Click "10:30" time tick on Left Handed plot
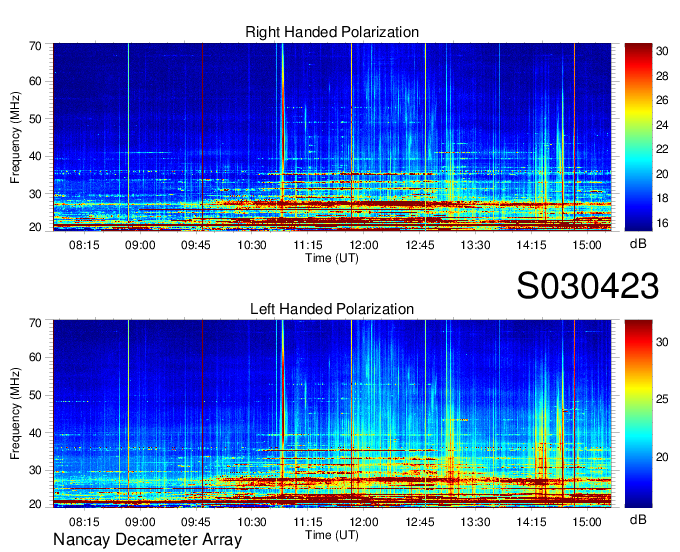The image size is (680, 552). click(252, 522)
